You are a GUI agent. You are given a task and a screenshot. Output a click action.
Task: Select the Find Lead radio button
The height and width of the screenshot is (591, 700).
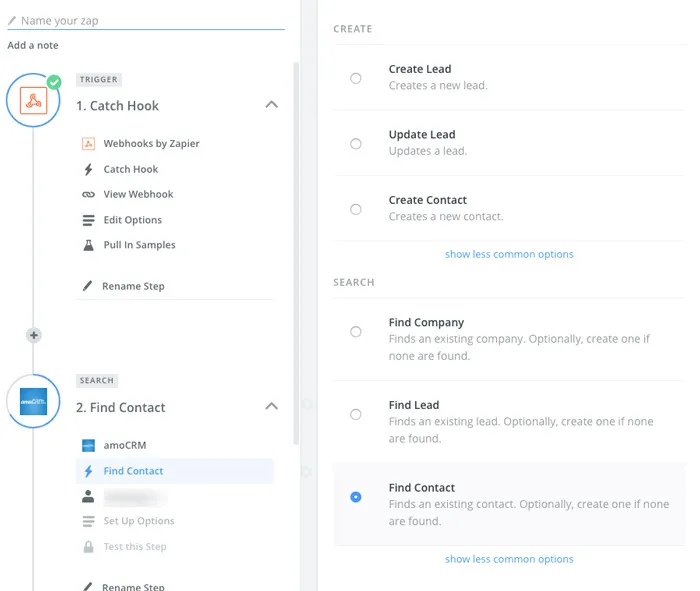pos(356,414)
